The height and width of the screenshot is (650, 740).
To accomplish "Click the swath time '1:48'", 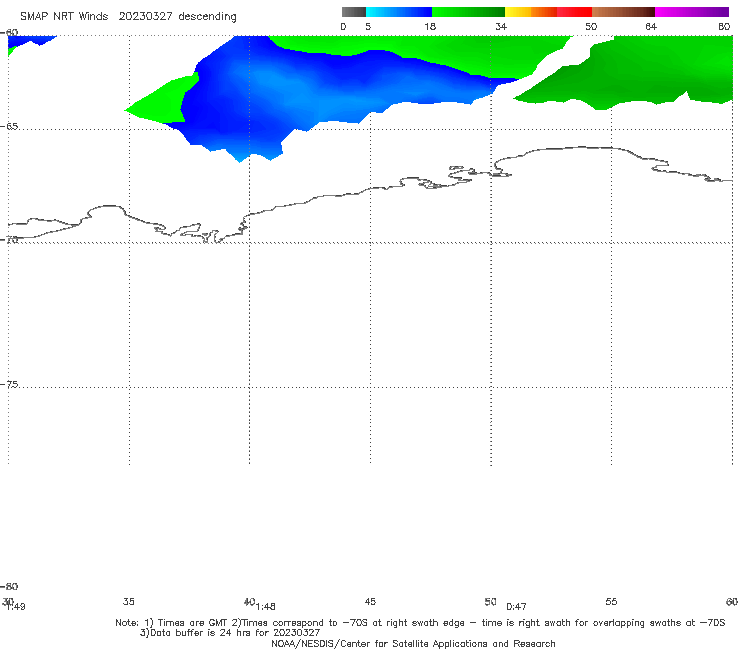I will pyautogui.click(x=266, y=607).
